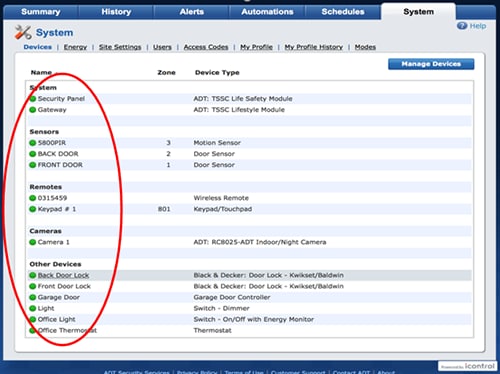Click the green status dot beside Security Panel

(x=33, y=99)
